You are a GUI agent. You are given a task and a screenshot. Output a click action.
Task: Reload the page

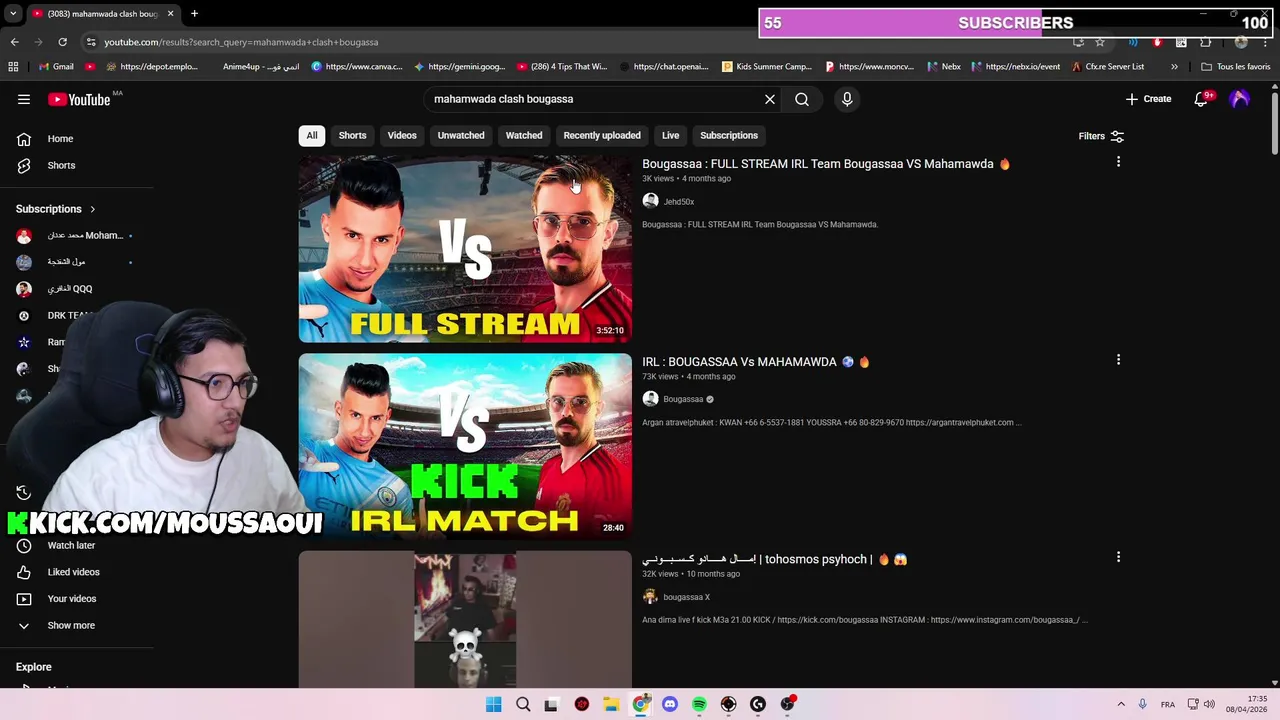tap(62, 42)
